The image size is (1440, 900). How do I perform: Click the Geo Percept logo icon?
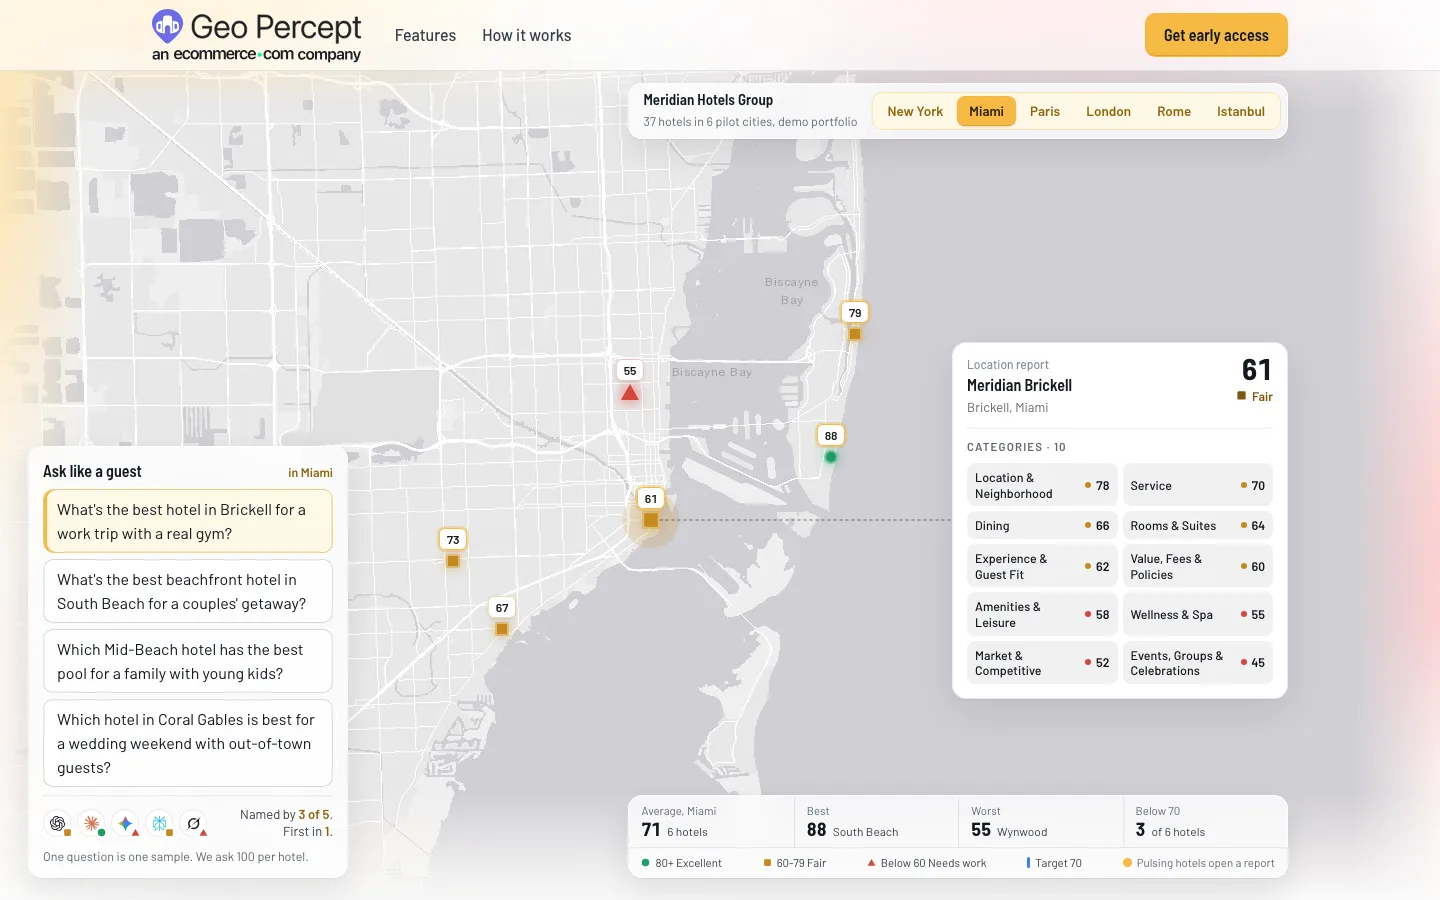tap(167, 25)
